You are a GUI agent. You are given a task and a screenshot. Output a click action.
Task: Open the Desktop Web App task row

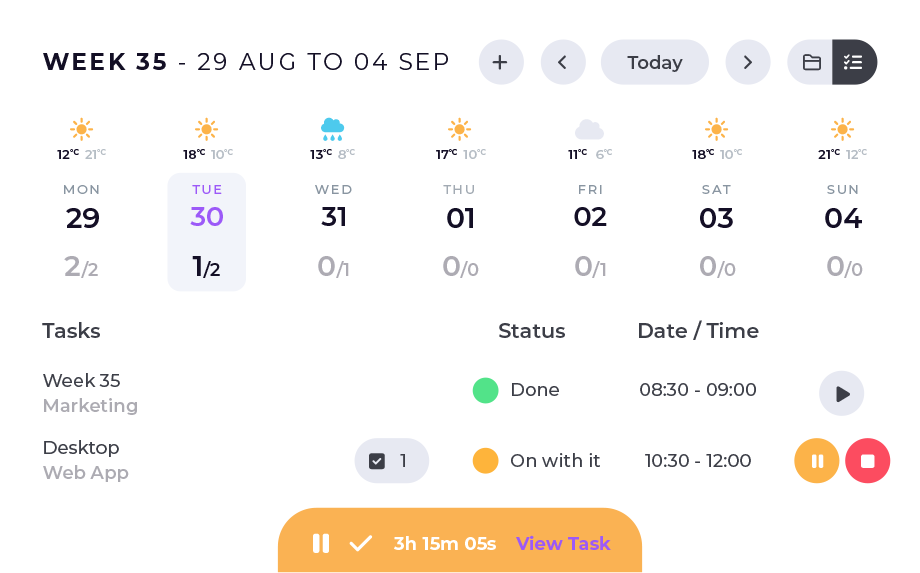[85, 459]
